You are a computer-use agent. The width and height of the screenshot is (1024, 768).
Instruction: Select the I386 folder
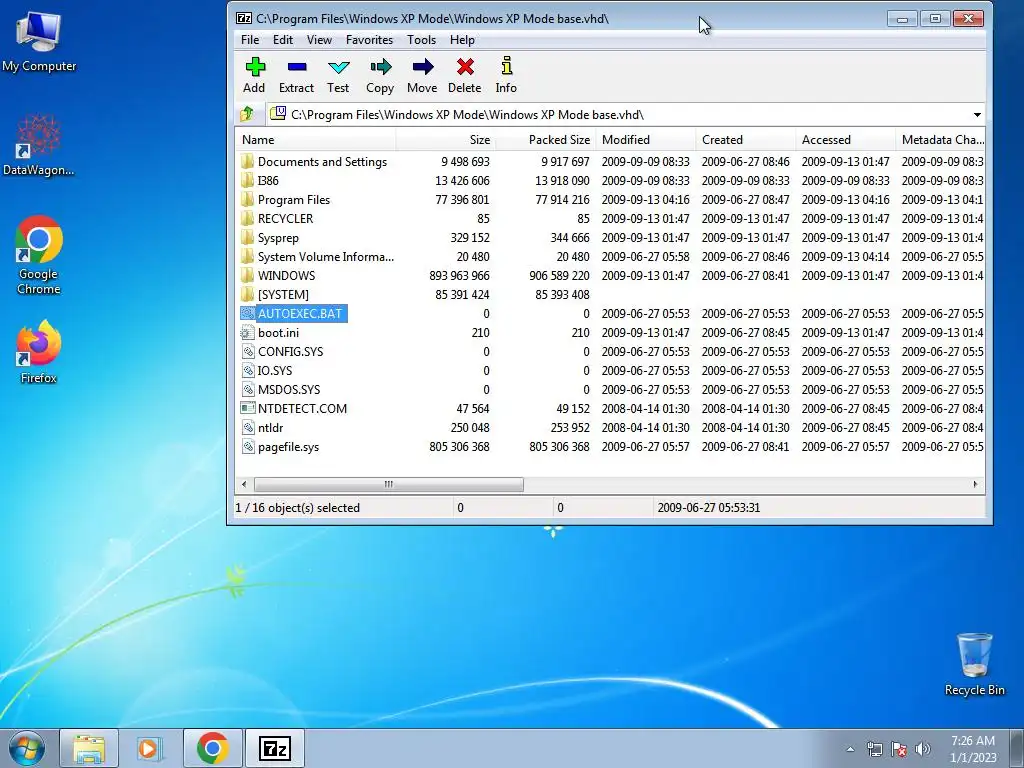259,180
